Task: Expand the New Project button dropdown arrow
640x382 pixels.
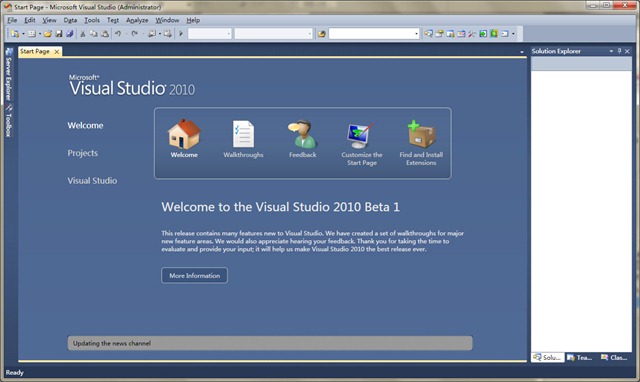Action: pyautogui.click(x=23, y=34)
